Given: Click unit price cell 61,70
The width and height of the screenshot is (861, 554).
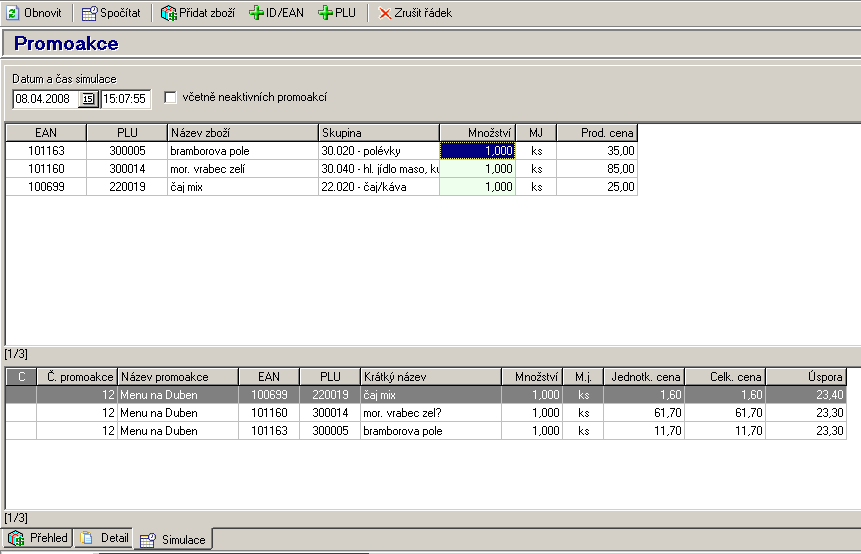Looking at the screenshot, I should [x=644, y=413].
